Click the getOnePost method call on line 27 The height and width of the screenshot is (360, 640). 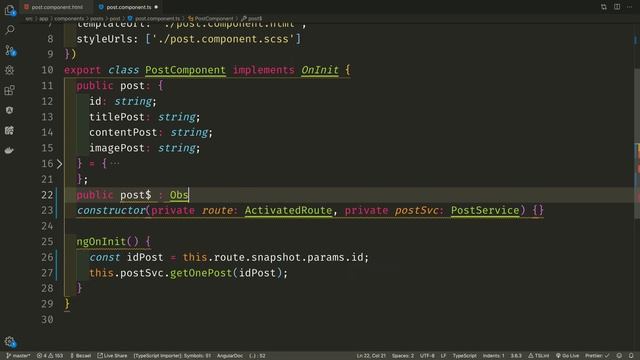tap(201, 273)
